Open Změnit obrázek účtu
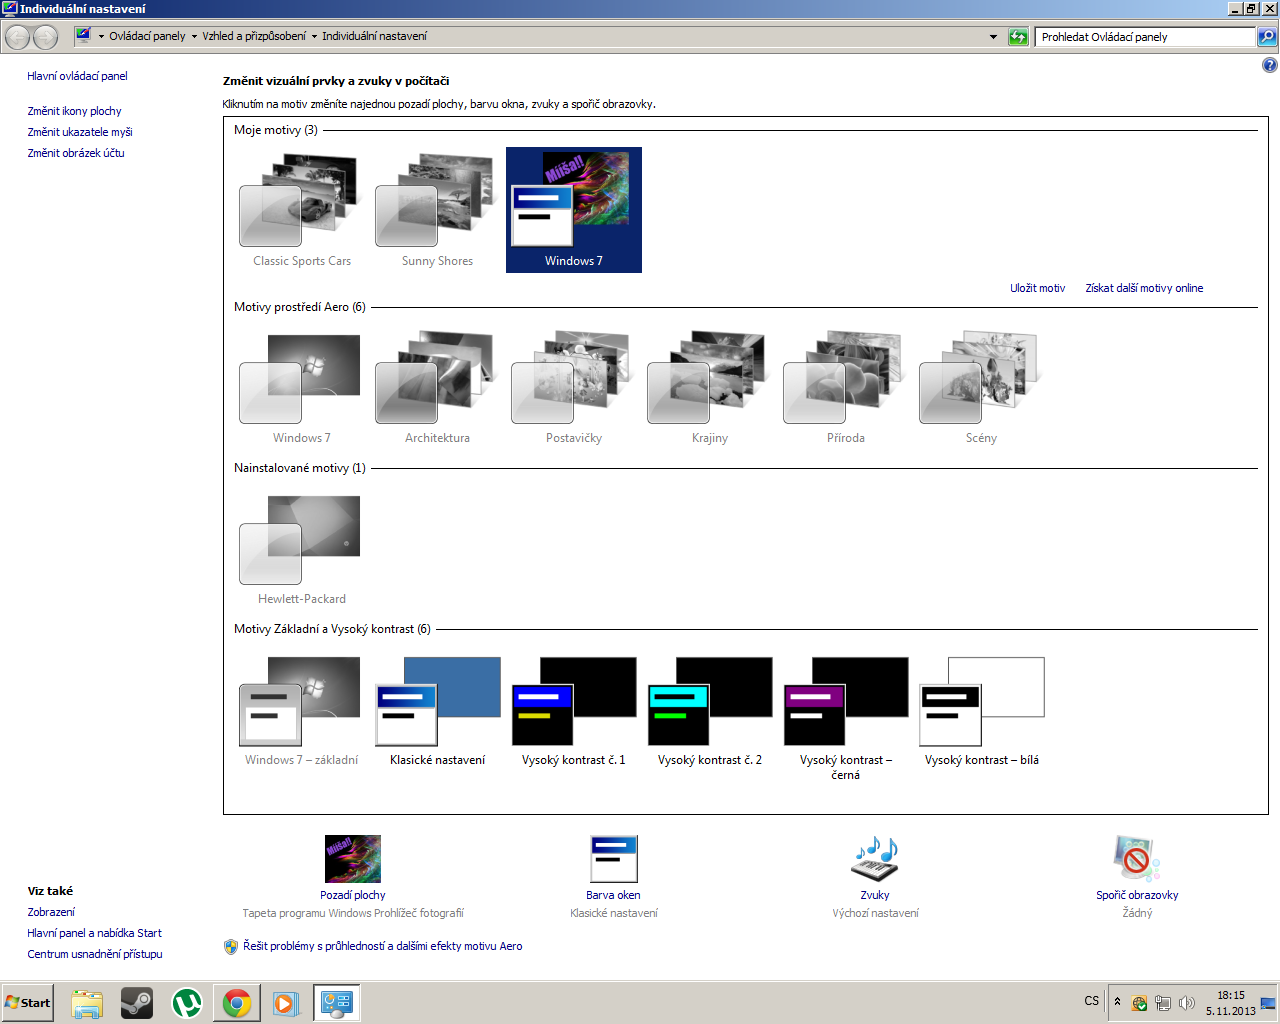 [76, 153]
